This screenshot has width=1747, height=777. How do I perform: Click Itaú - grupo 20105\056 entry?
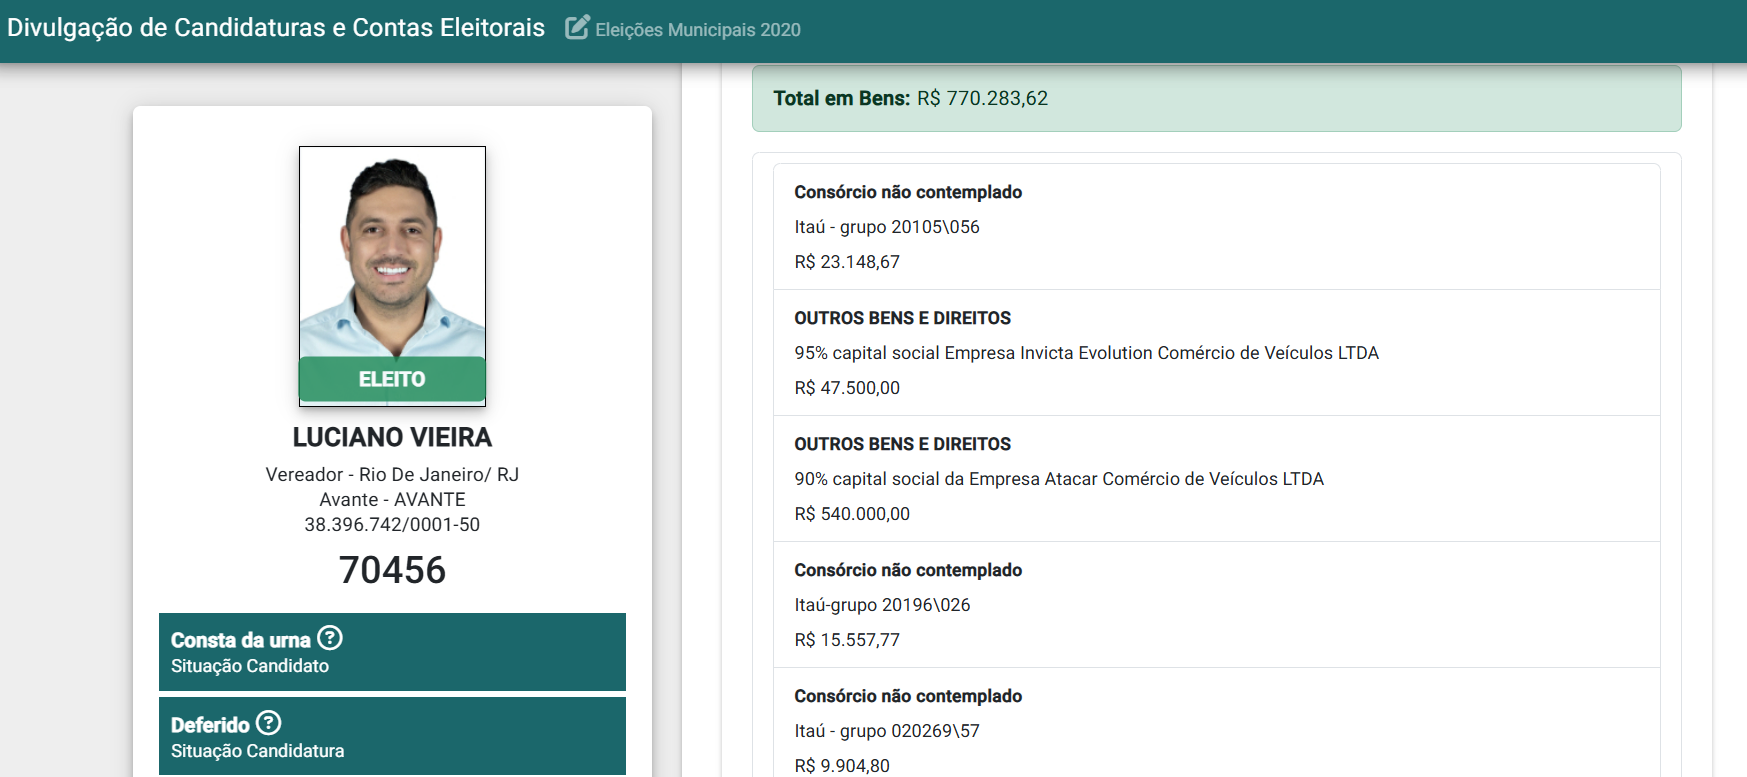click(x=887, y=227)
